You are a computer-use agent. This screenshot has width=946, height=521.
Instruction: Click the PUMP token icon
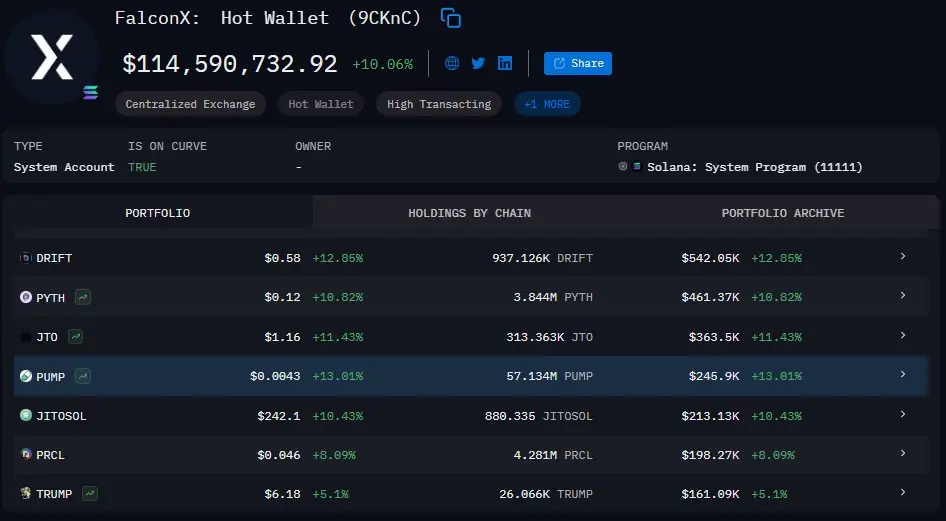(x=26, y=376)
